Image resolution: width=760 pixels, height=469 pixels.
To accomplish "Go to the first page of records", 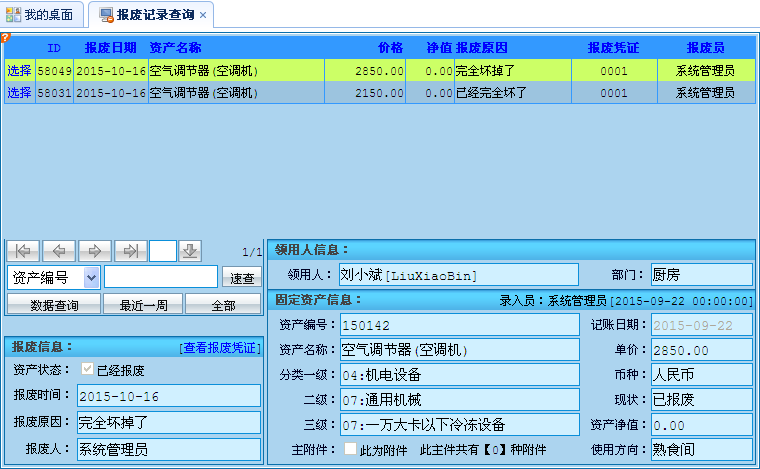I will [23, 251].
